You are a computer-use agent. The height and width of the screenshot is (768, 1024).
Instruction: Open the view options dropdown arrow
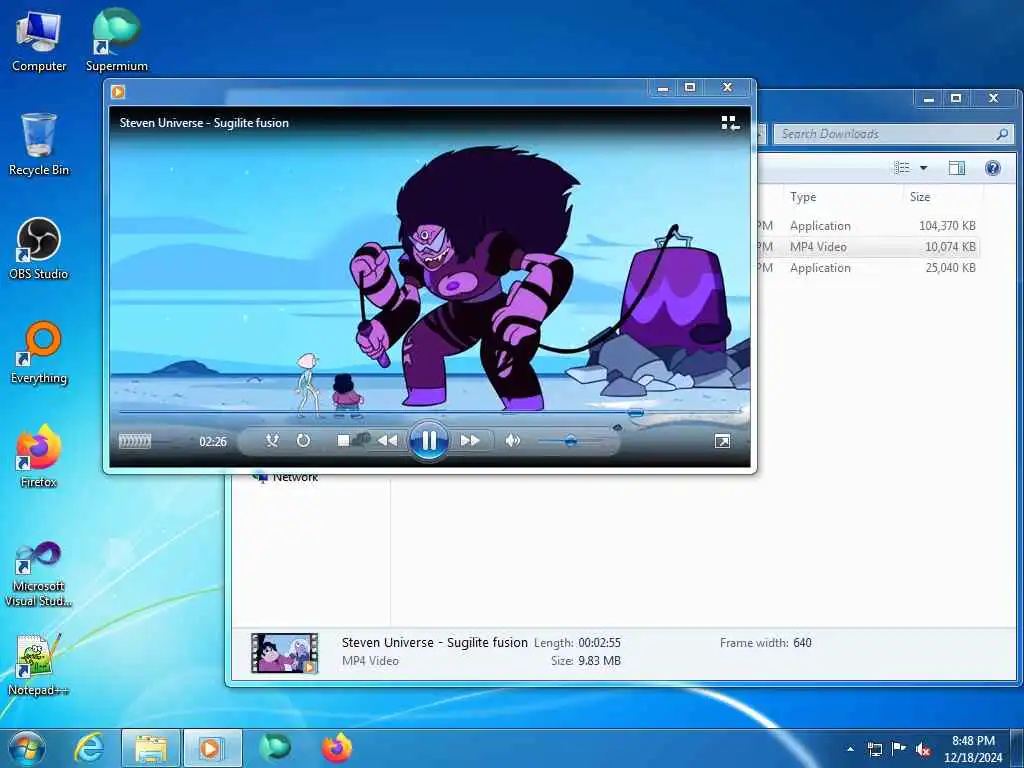923,168
